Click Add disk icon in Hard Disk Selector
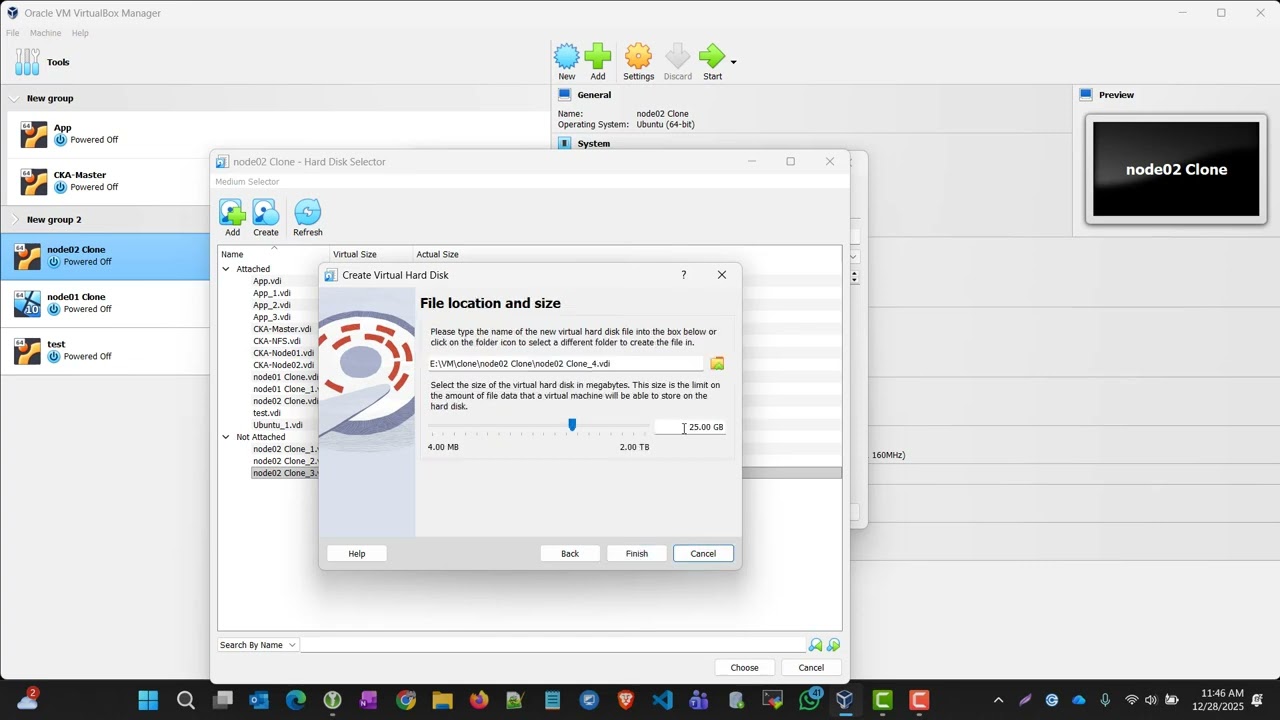Image resolution: width=1280 pixels, height=720 pixels. click(232, 212)
